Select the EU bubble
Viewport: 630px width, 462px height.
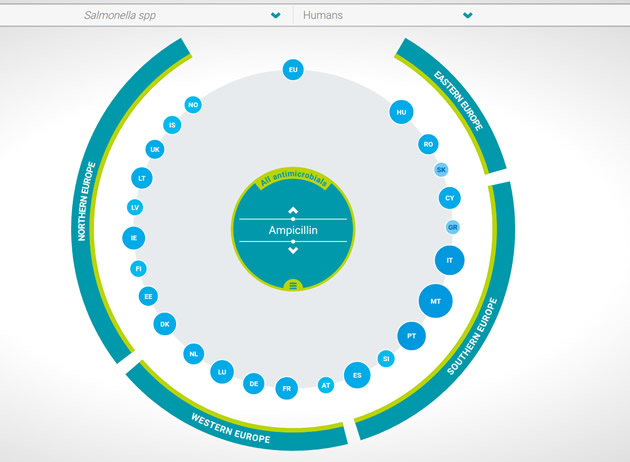(x=293, y=70)
